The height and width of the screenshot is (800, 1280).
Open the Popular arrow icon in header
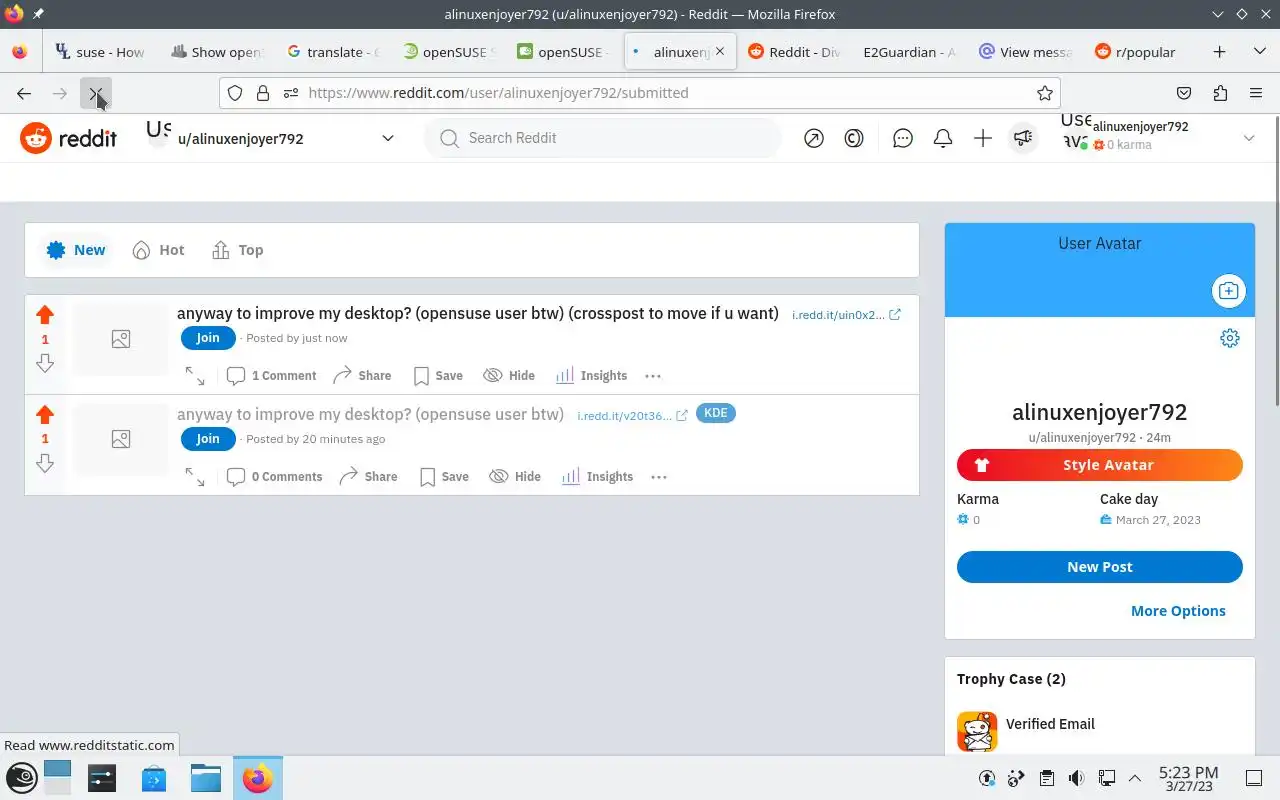coord(814,138)
